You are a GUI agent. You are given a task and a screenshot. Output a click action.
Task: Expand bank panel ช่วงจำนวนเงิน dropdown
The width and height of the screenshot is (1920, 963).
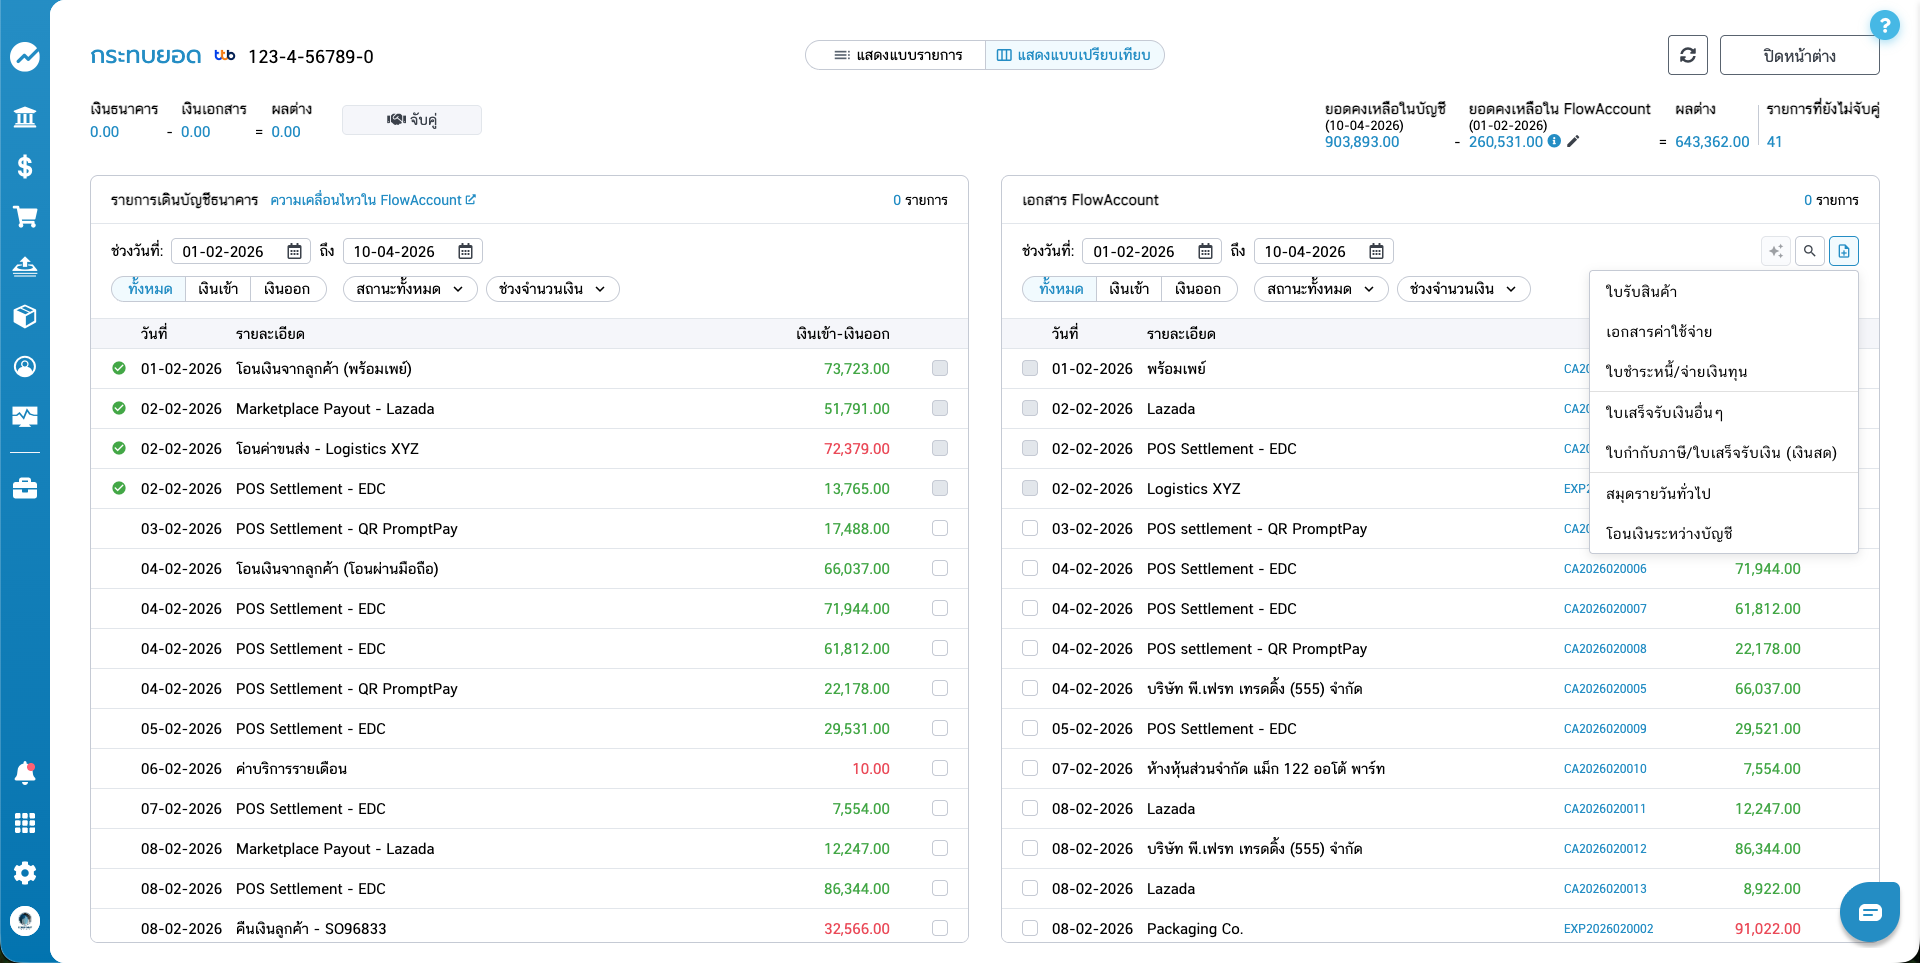[552, 289]
